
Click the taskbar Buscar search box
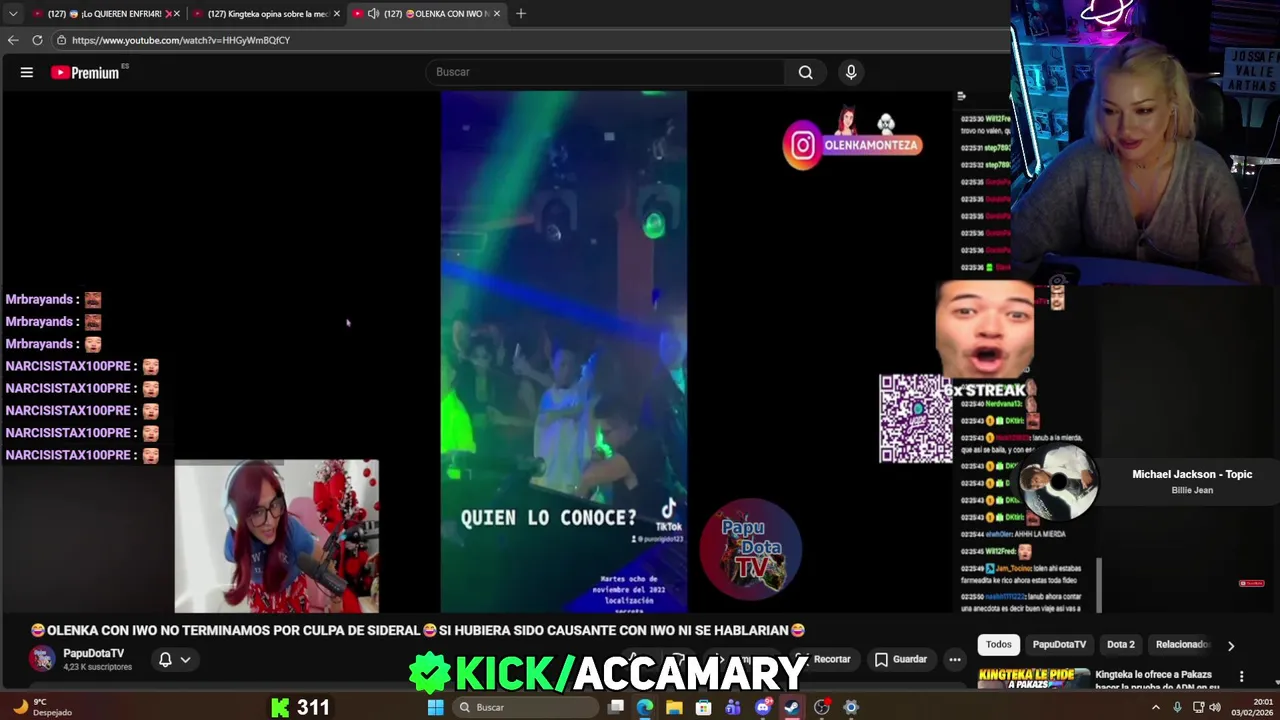click(527, 707)
